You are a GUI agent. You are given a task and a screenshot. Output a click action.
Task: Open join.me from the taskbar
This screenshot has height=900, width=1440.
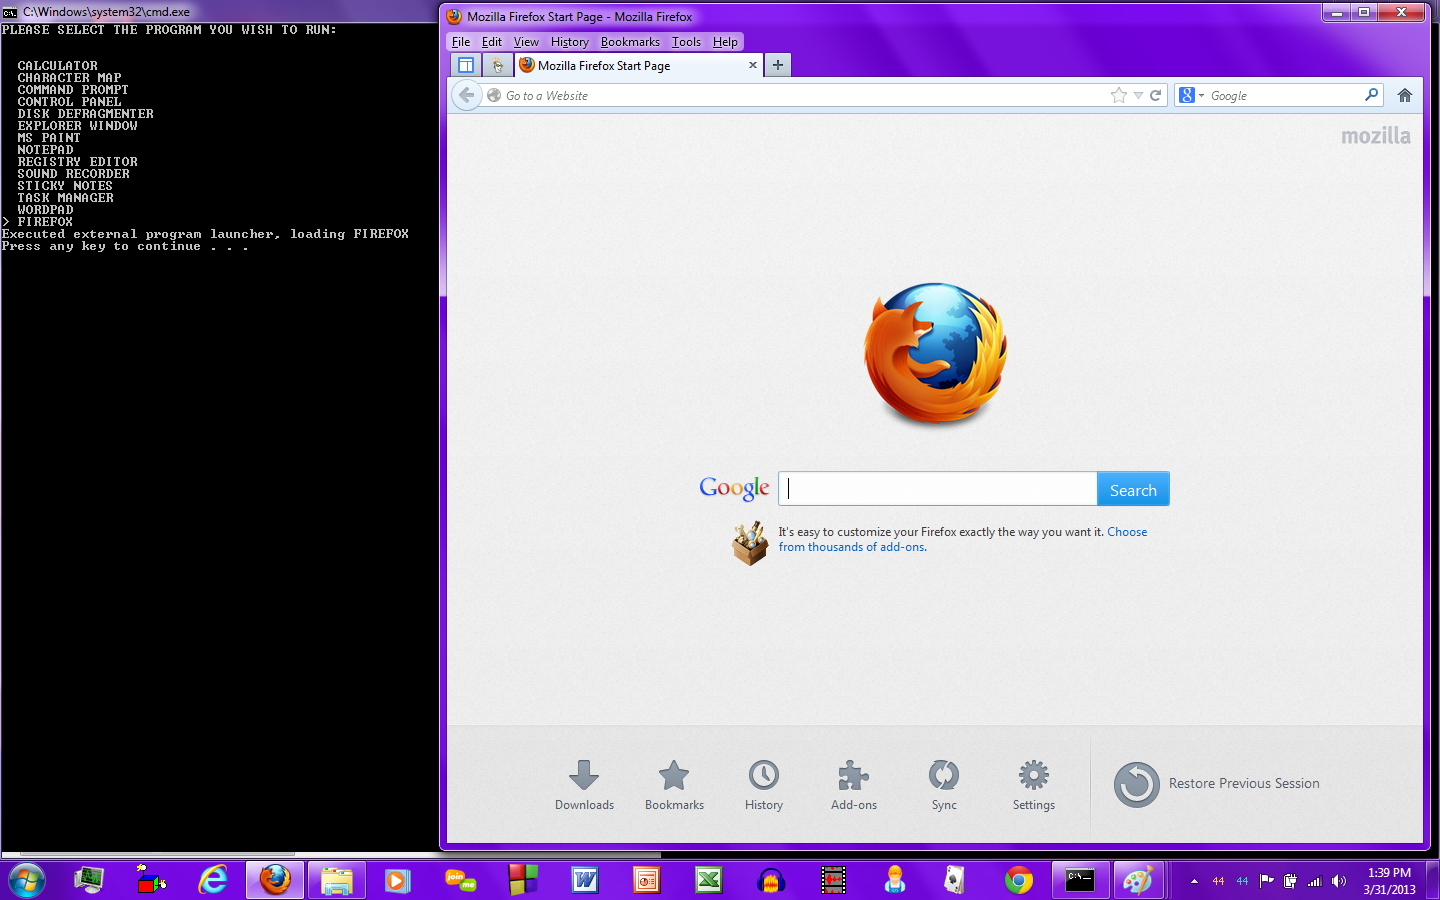[x=461, y=880]
